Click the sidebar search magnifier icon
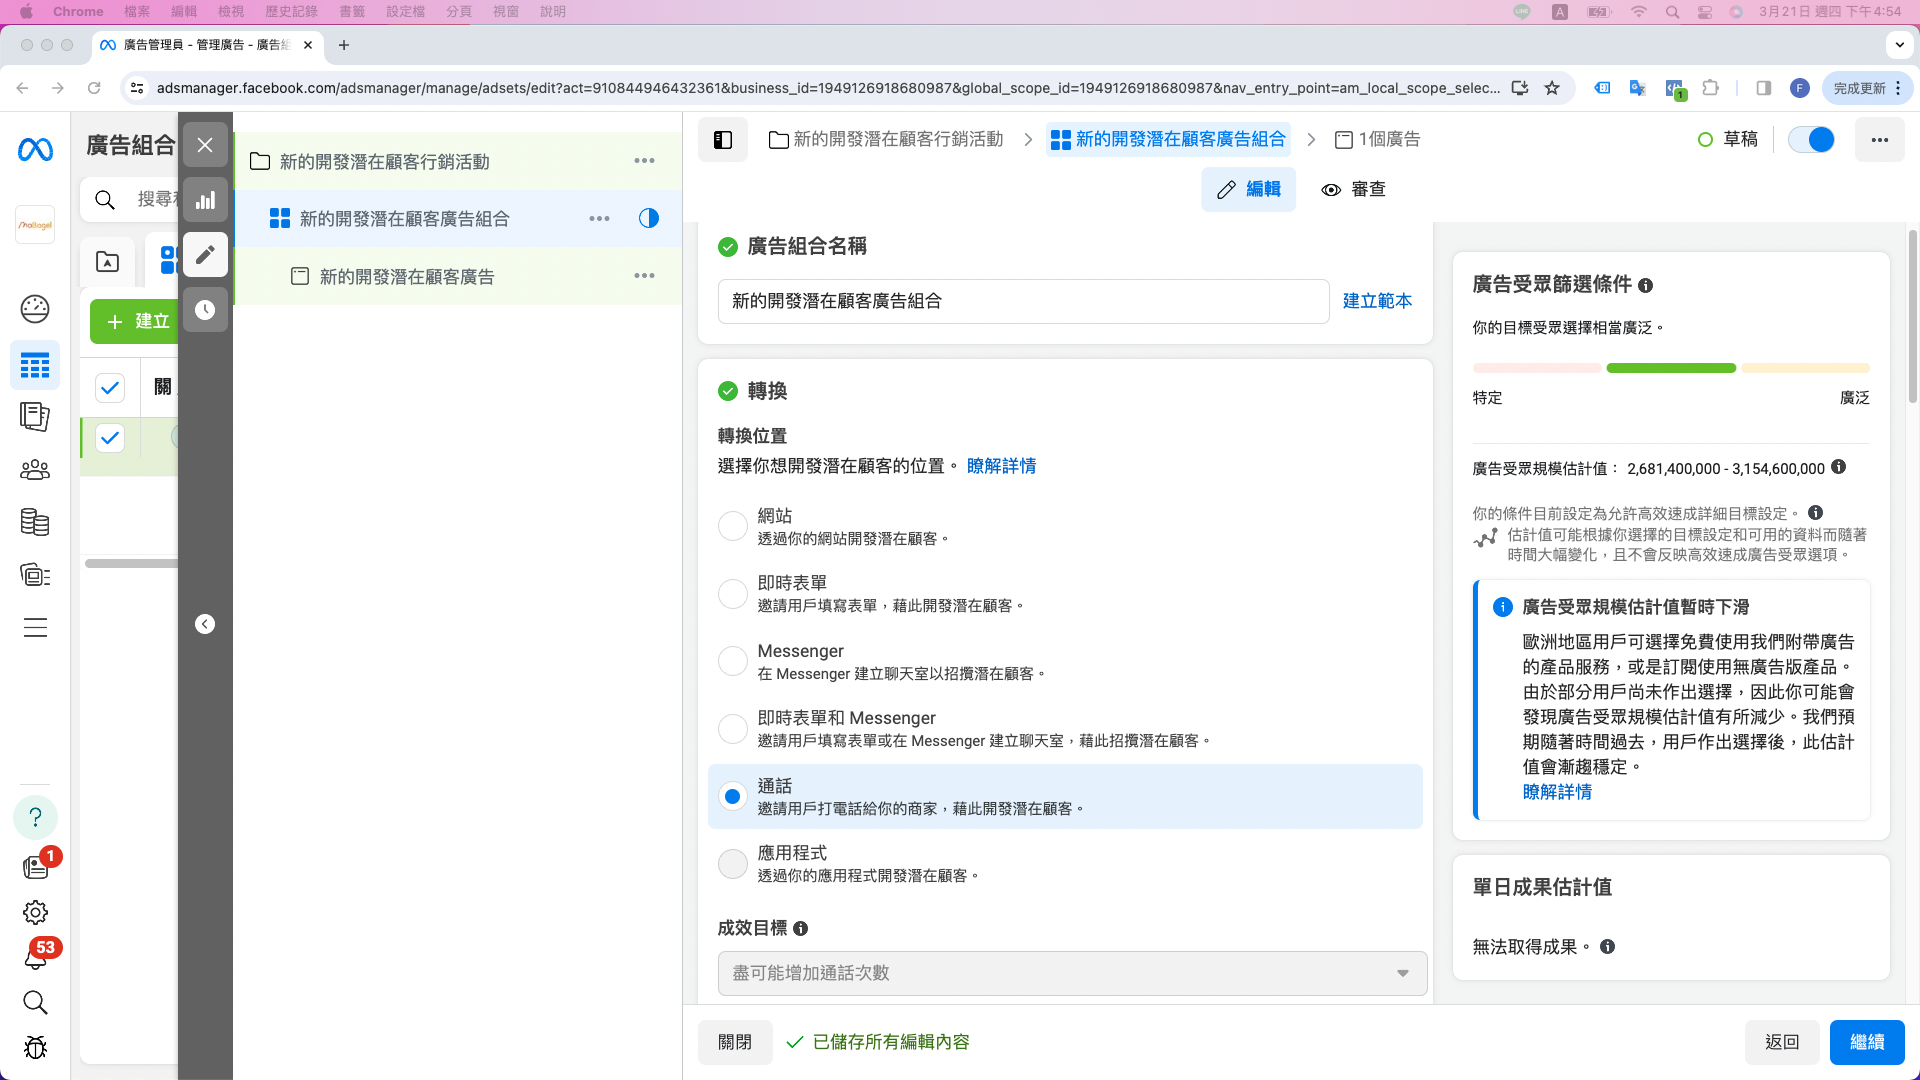Viewport: 1920px width, 1080px height. click(35, 1002)
